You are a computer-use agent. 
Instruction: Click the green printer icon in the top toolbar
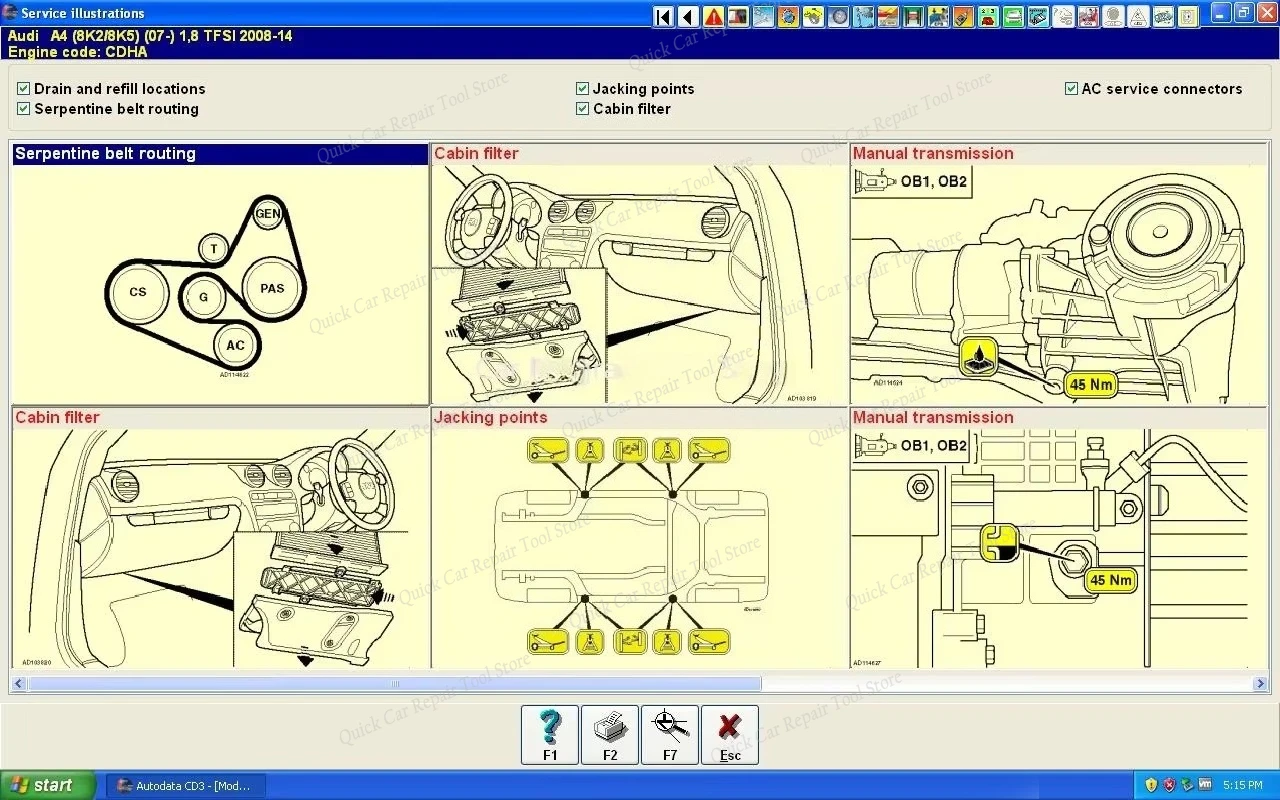coord(1013,15)
